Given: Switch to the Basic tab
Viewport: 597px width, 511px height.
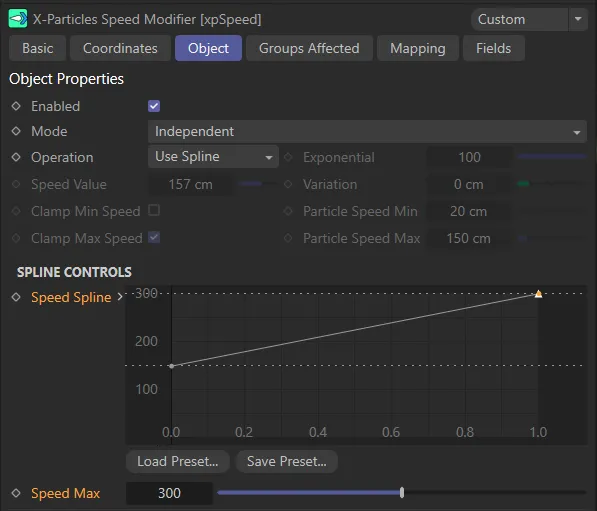Looking at the screenshot, I should pos(38,48).
